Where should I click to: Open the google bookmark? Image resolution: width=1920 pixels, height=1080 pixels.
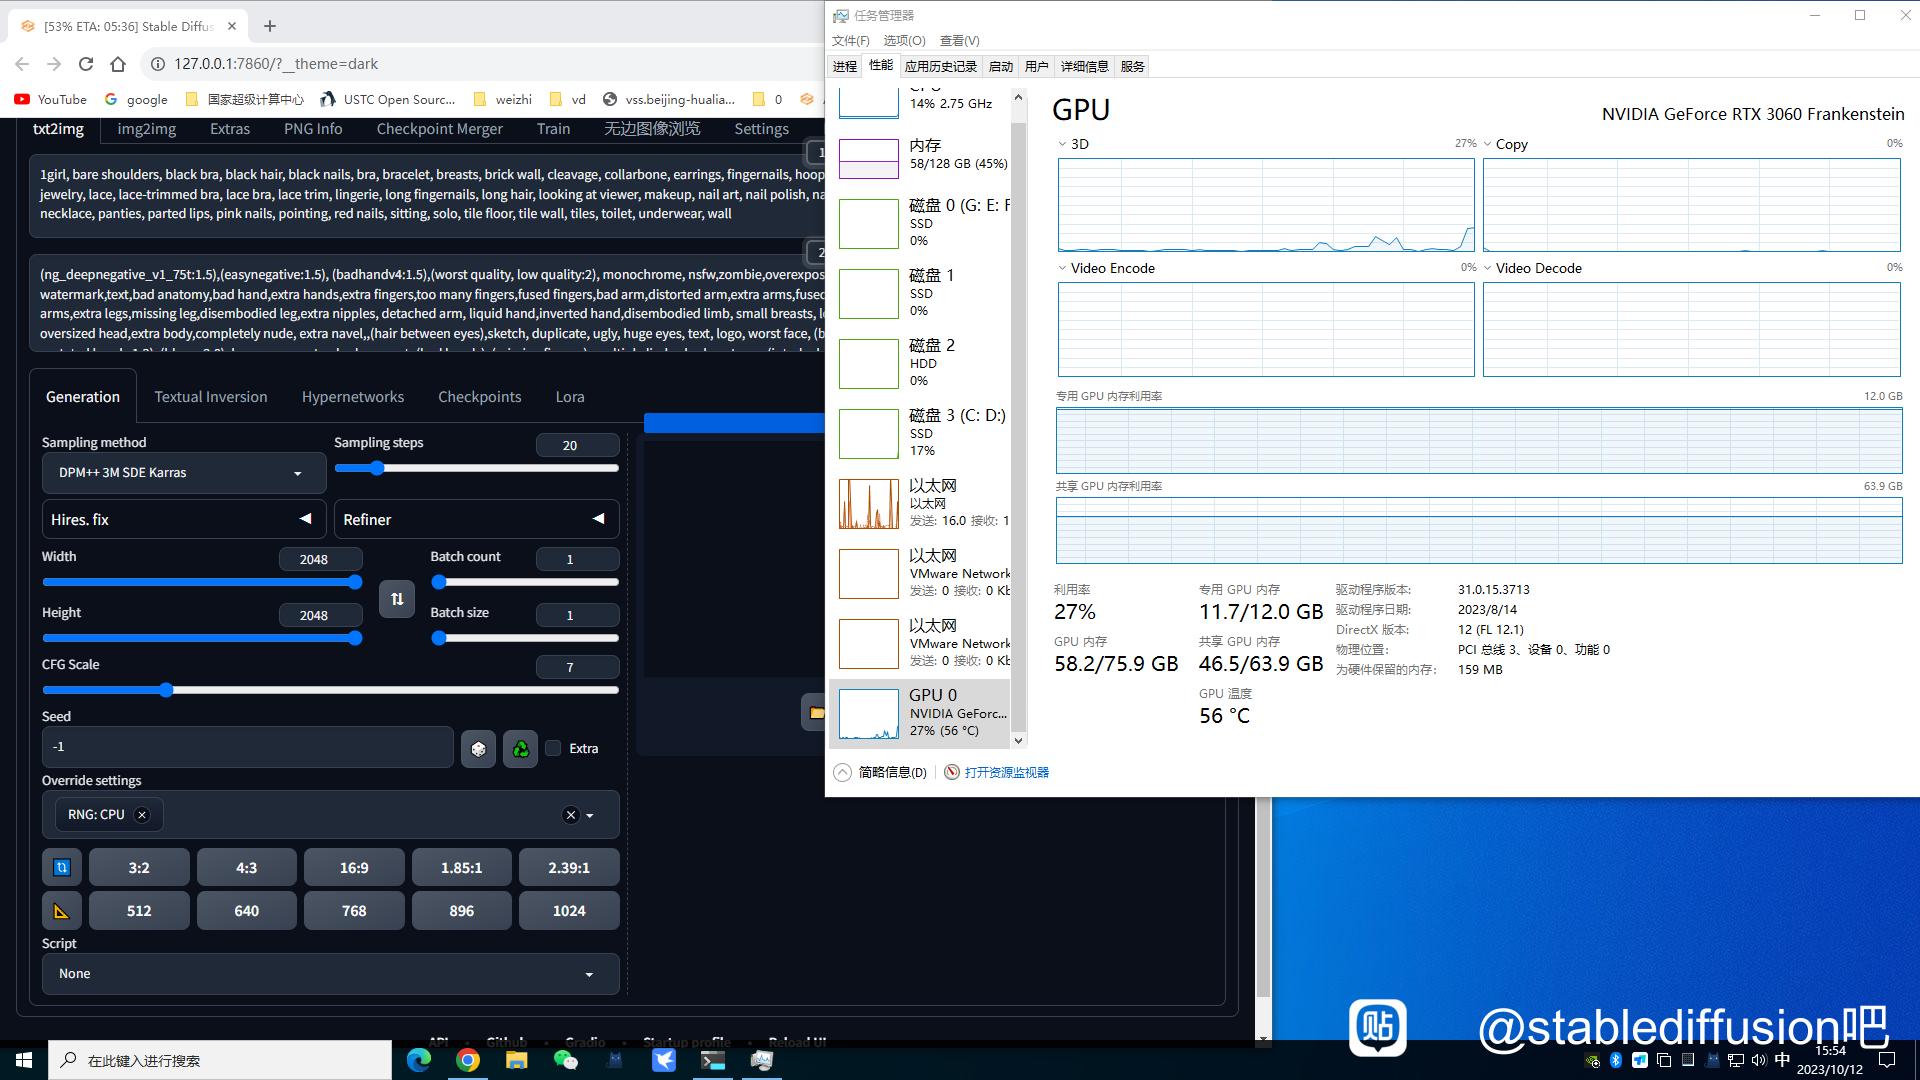(136, 99)
